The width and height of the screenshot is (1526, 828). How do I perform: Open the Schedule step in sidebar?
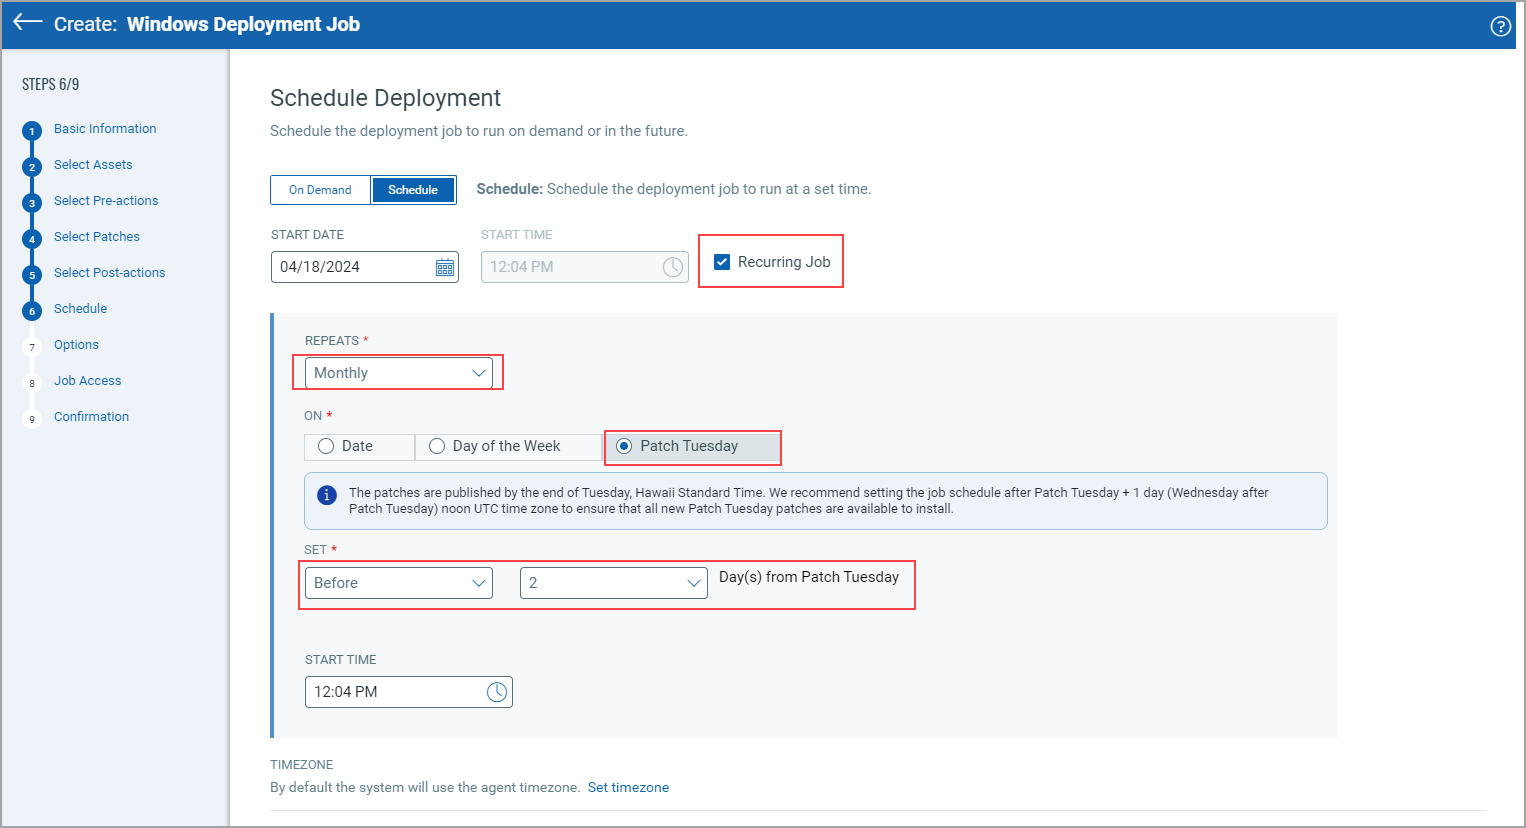(x=80, y=309)
